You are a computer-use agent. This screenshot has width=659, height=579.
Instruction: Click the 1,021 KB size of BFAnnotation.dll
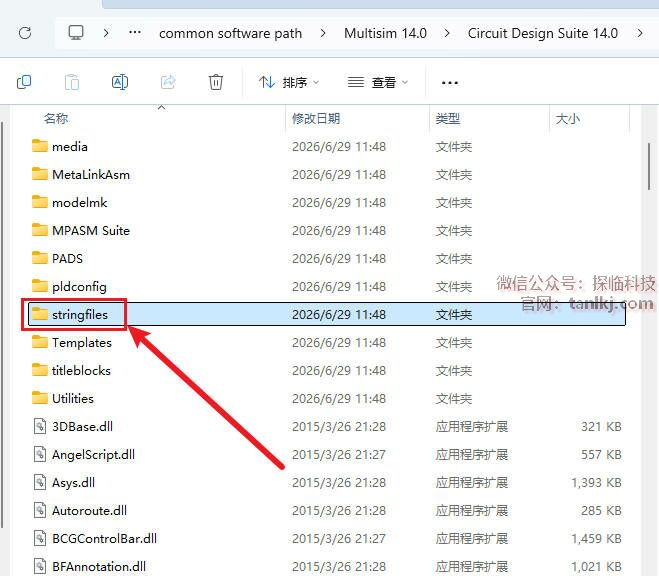point(596,567)
